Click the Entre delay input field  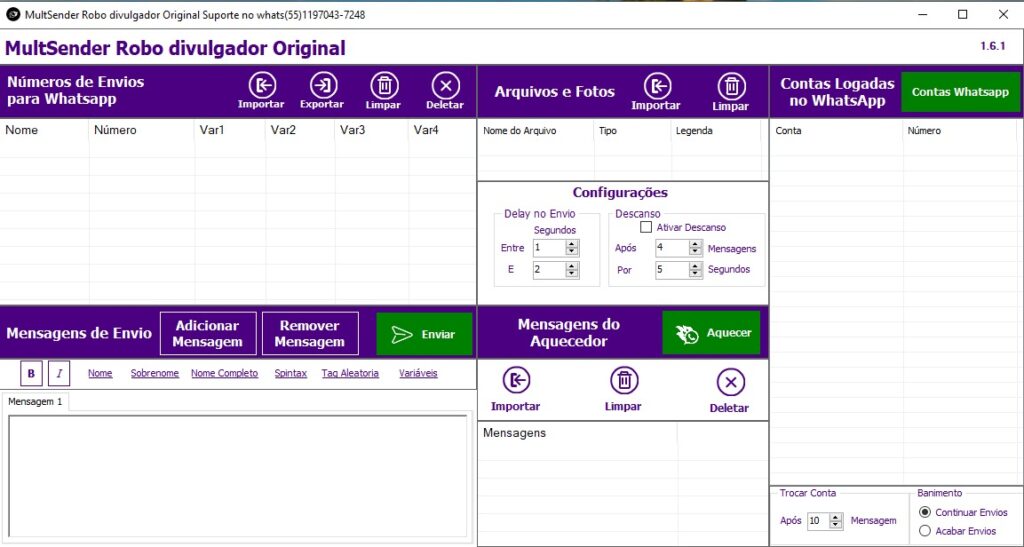[x=549, y=248]
